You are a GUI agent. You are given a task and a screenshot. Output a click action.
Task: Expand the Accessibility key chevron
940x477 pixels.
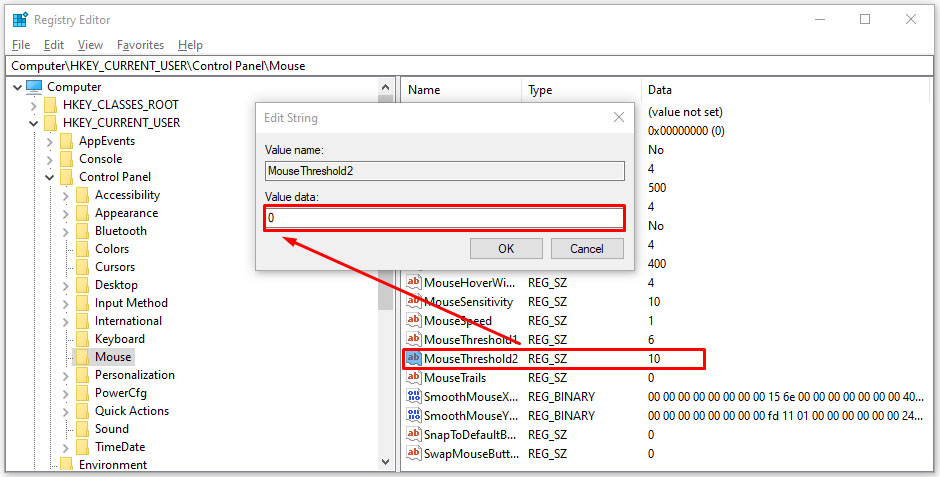point(66,195)
